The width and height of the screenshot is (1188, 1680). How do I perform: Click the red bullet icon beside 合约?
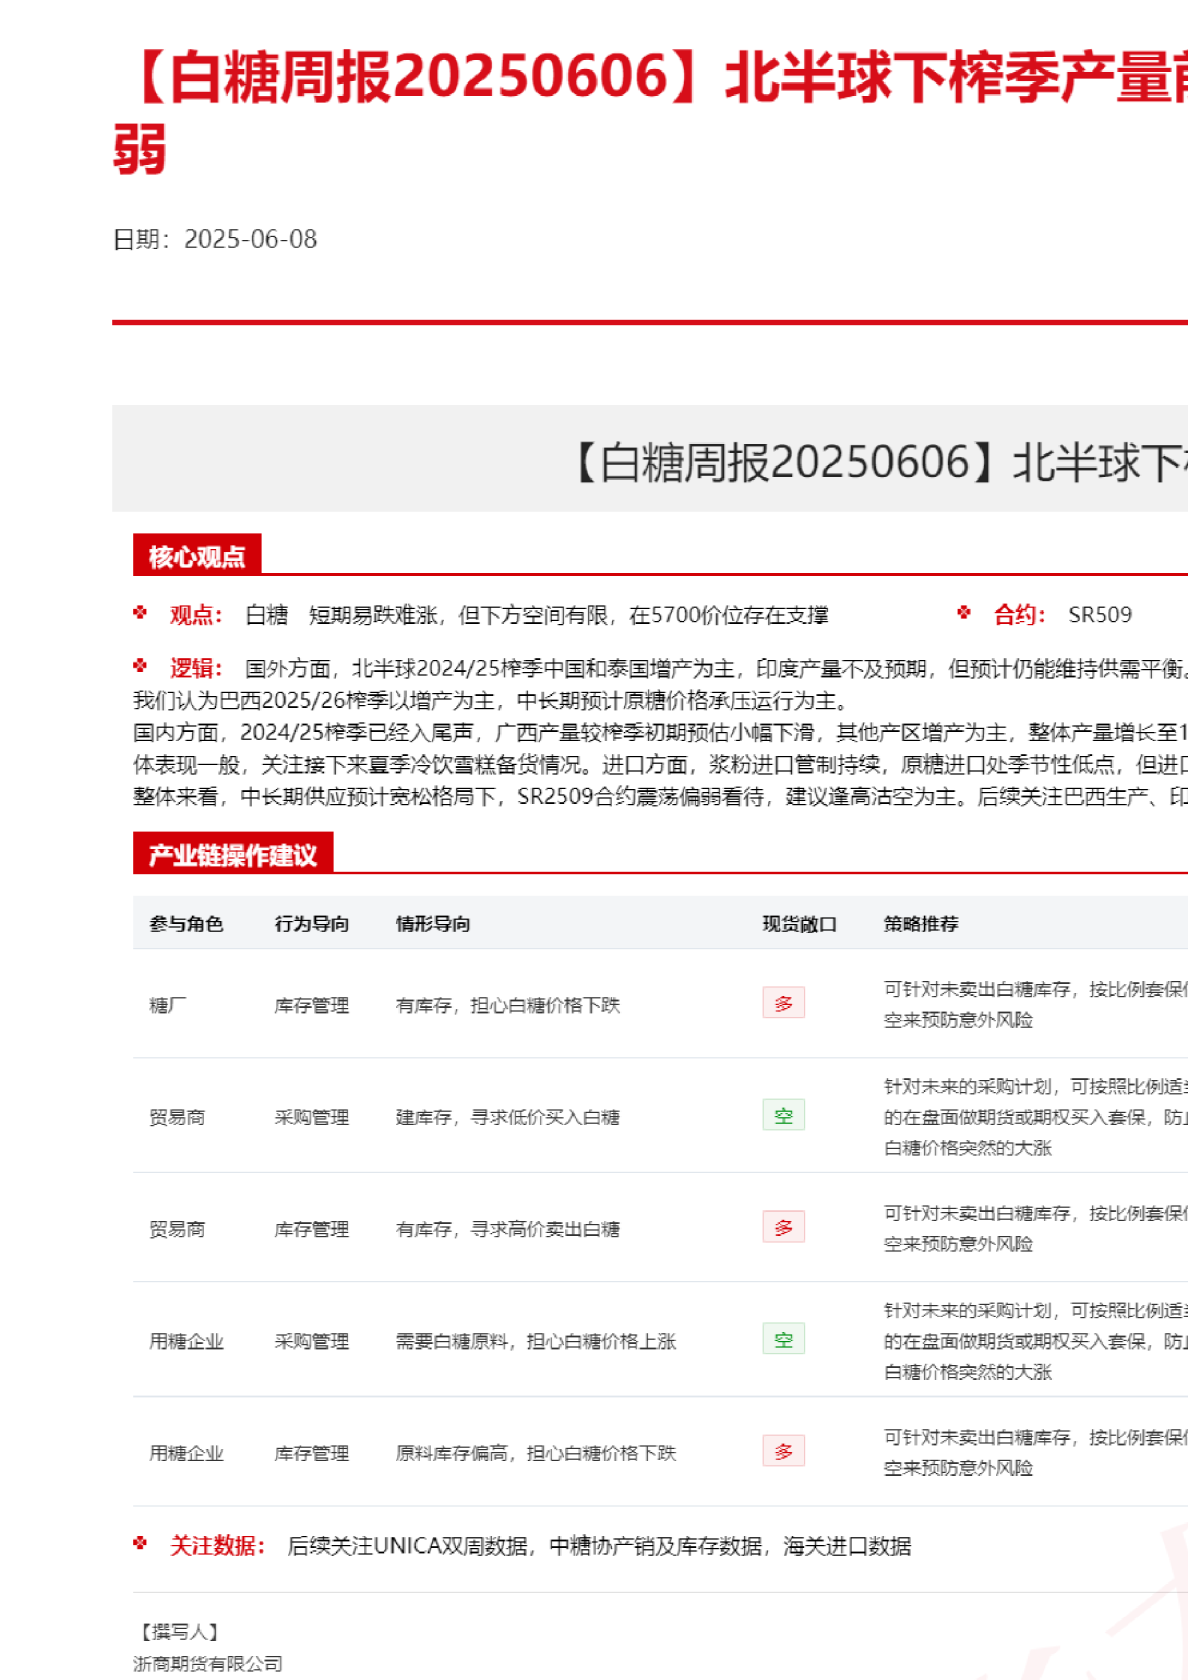tap(964, 613)
